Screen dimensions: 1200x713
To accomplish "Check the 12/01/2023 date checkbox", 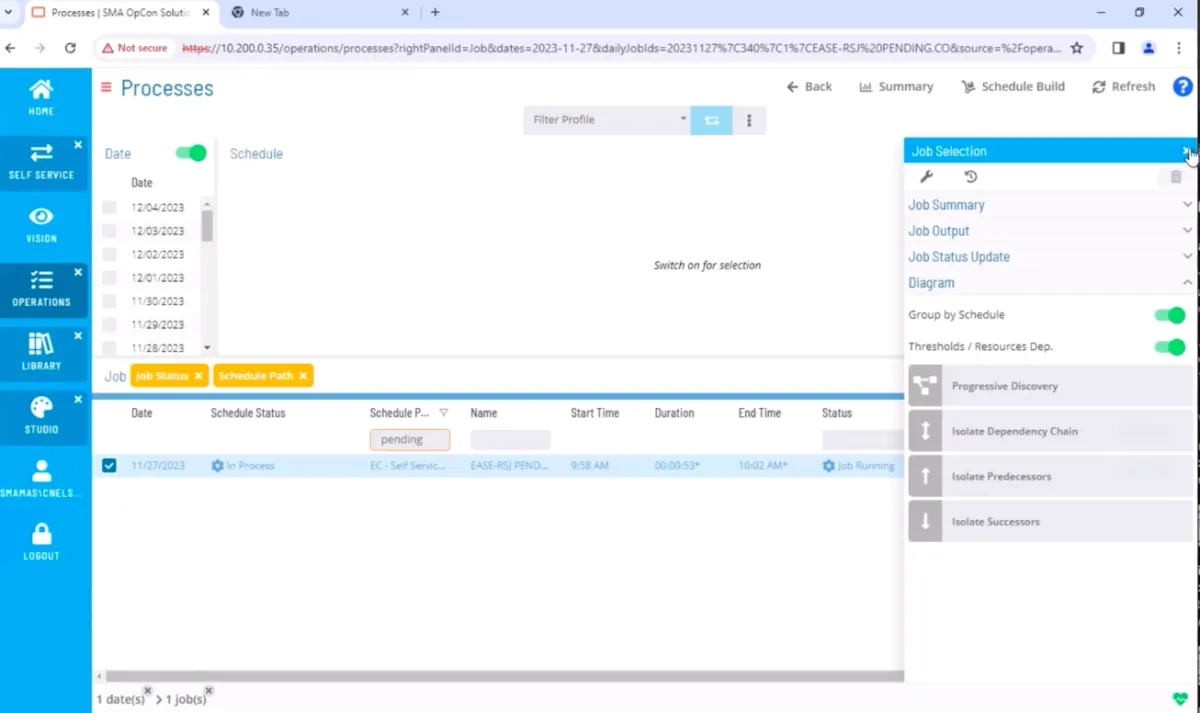I will [109, 278].
